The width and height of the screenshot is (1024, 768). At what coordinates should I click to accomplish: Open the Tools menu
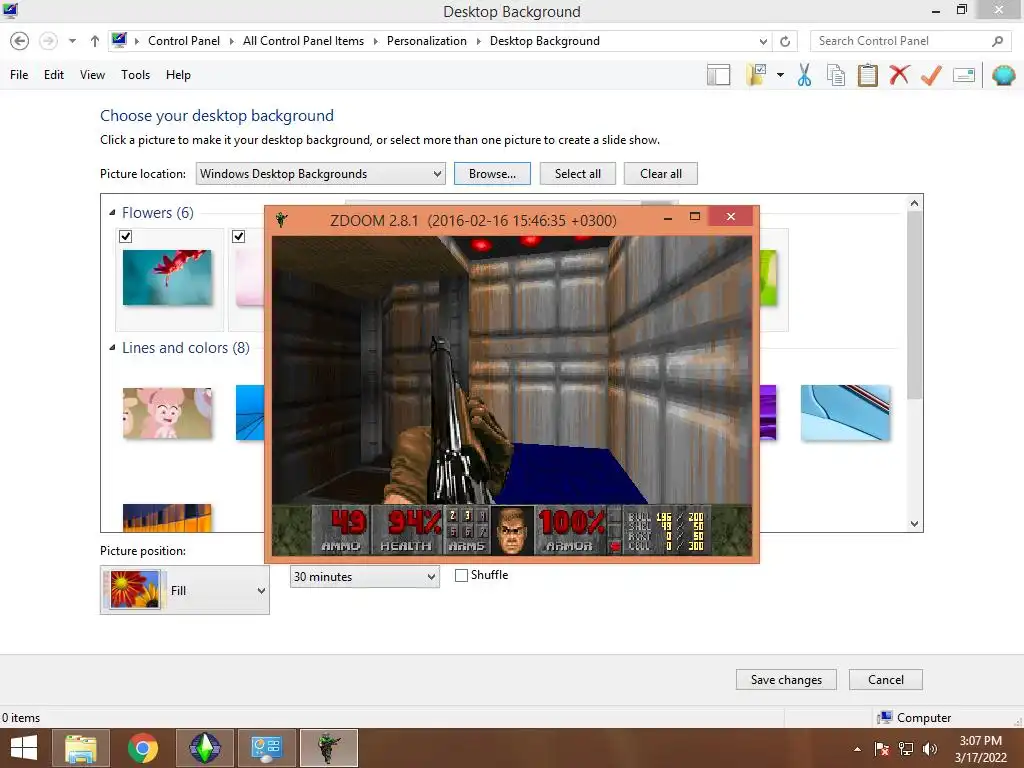click(x=135, y=75)
